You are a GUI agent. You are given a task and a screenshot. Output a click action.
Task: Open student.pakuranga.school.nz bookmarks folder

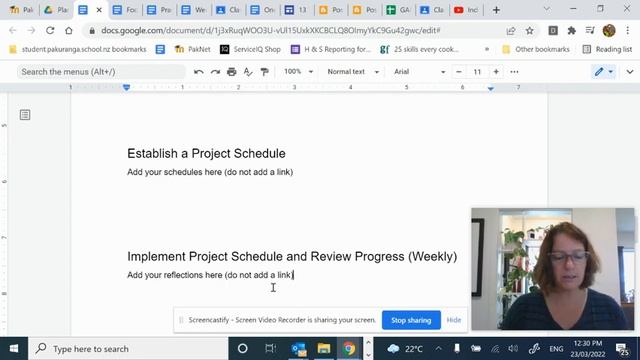[x=78, y=49]
